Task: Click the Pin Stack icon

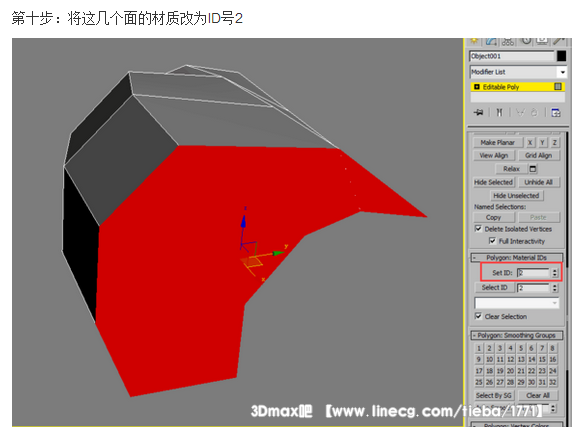Action: coord(479,112)
